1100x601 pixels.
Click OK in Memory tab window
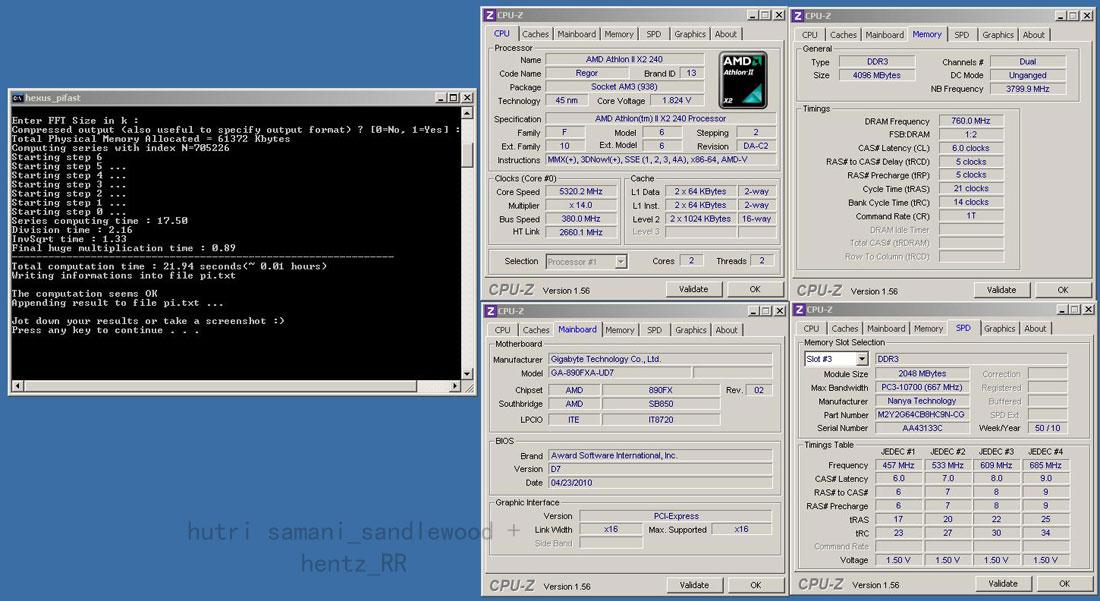[1063, 290]
